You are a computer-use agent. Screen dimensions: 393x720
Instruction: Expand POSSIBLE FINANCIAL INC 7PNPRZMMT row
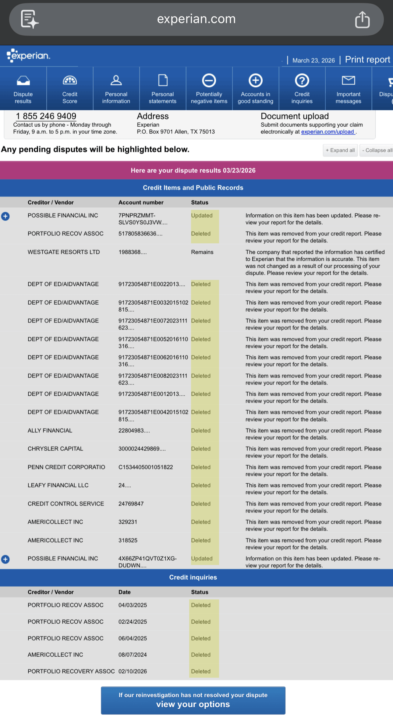tap(5, 216)
